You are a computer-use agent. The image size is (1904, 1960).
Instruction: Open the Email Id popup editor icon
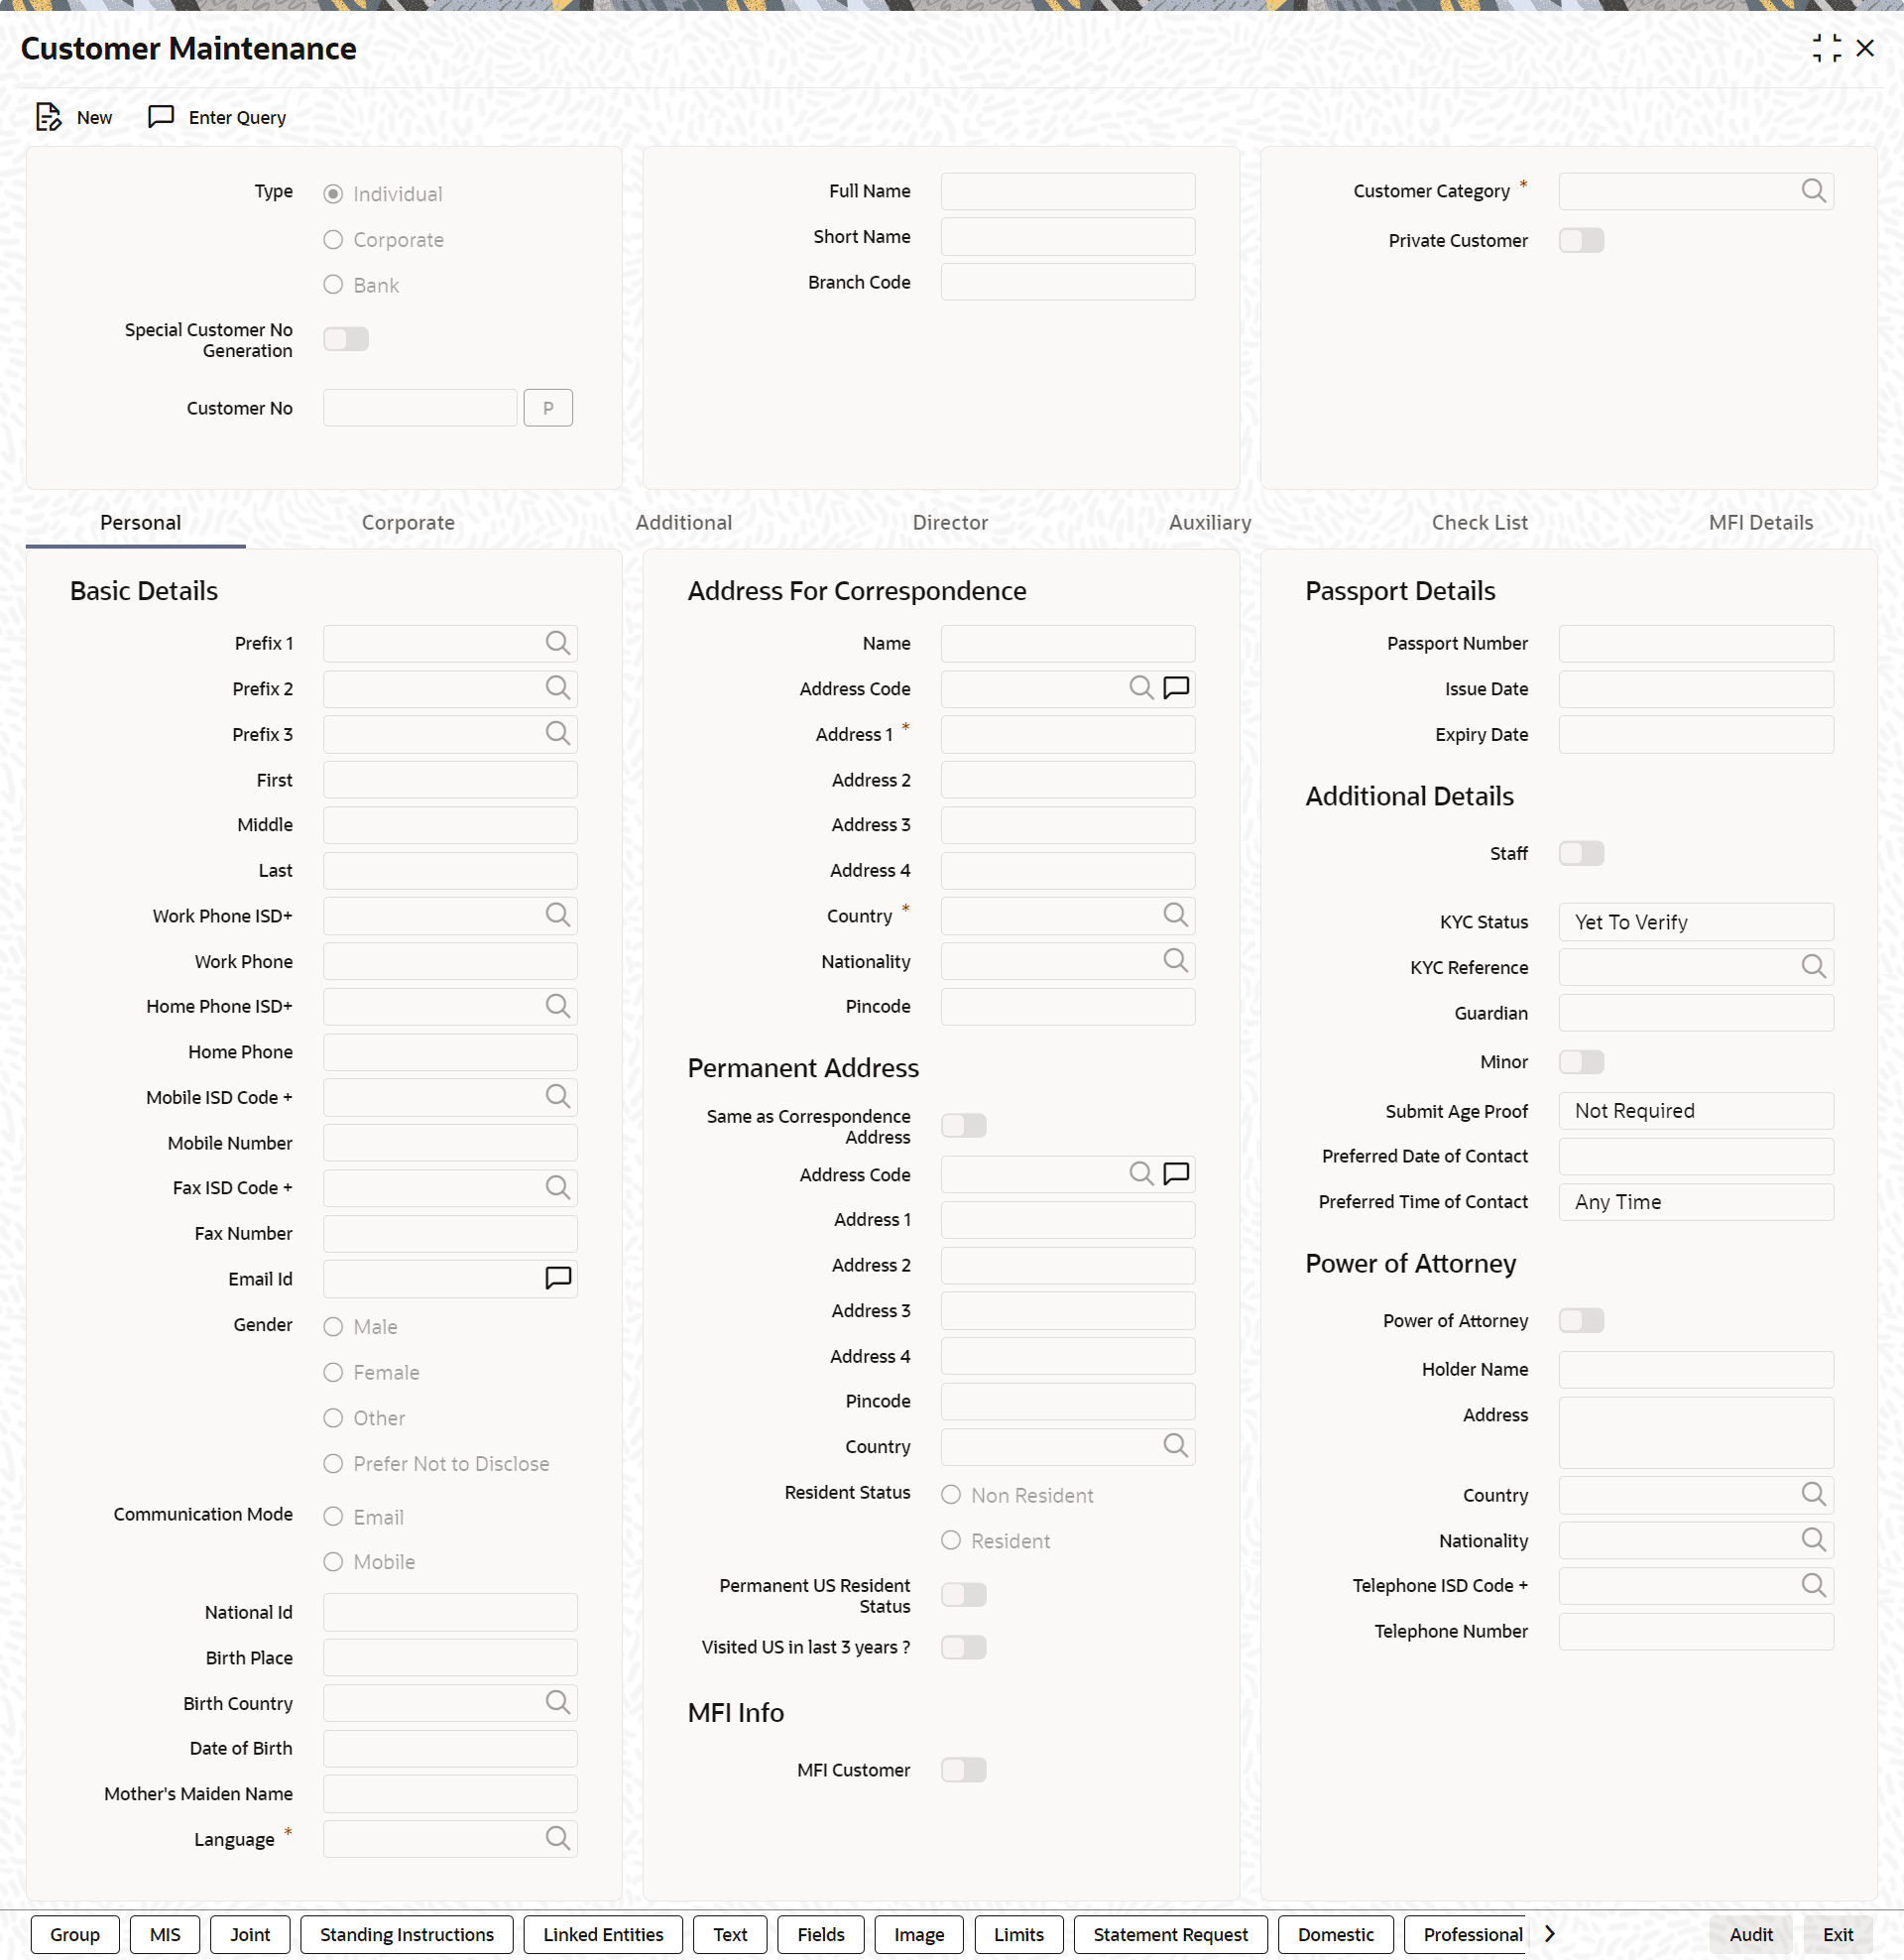pyautogui.click(x=558, y=1278)
